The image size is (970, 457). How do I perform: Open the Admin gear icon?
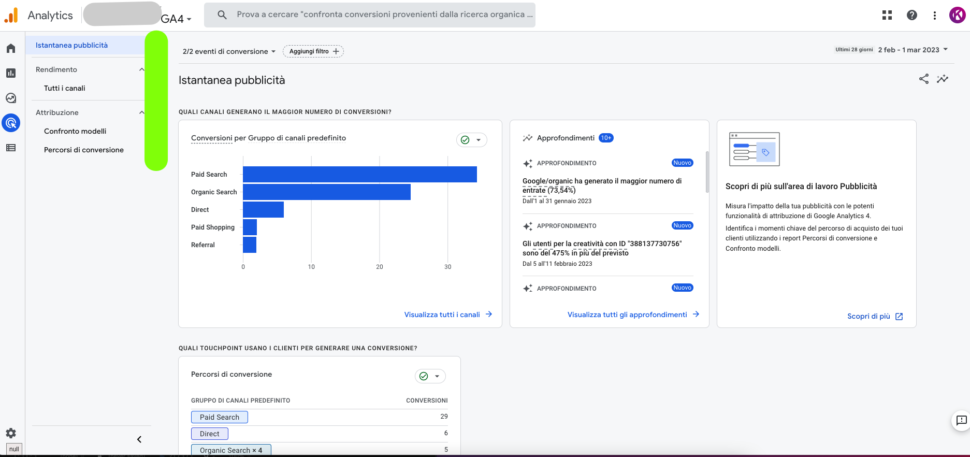(11, 433)
